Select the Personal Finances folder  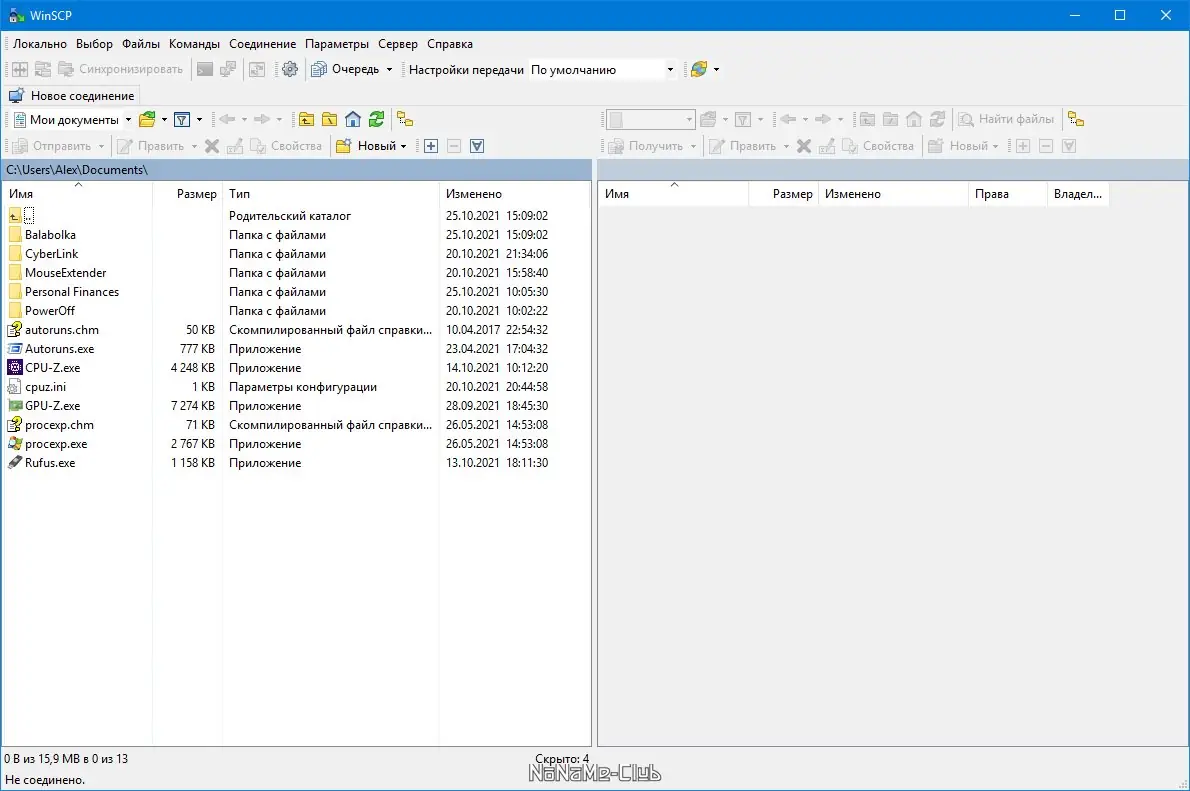tap(71, 292)
